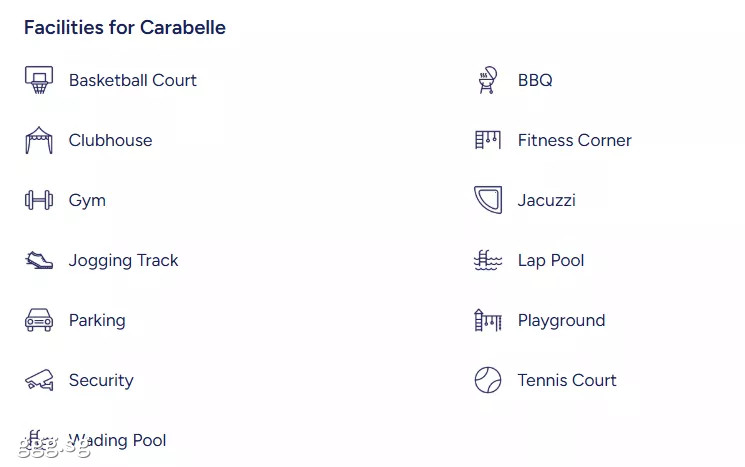Image resolution: width=745 pixels, height=467 pixels.
Task: Click the Lap Pool ladder icon
Action: [x=488, y=260]
